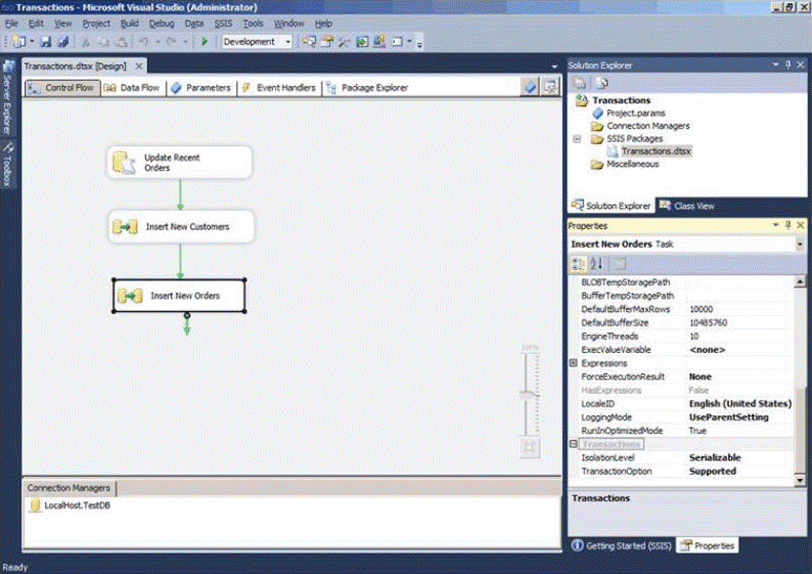Click the designer zoom slider
This screenshot has height=574, width=812.
[x=529, y=396]
